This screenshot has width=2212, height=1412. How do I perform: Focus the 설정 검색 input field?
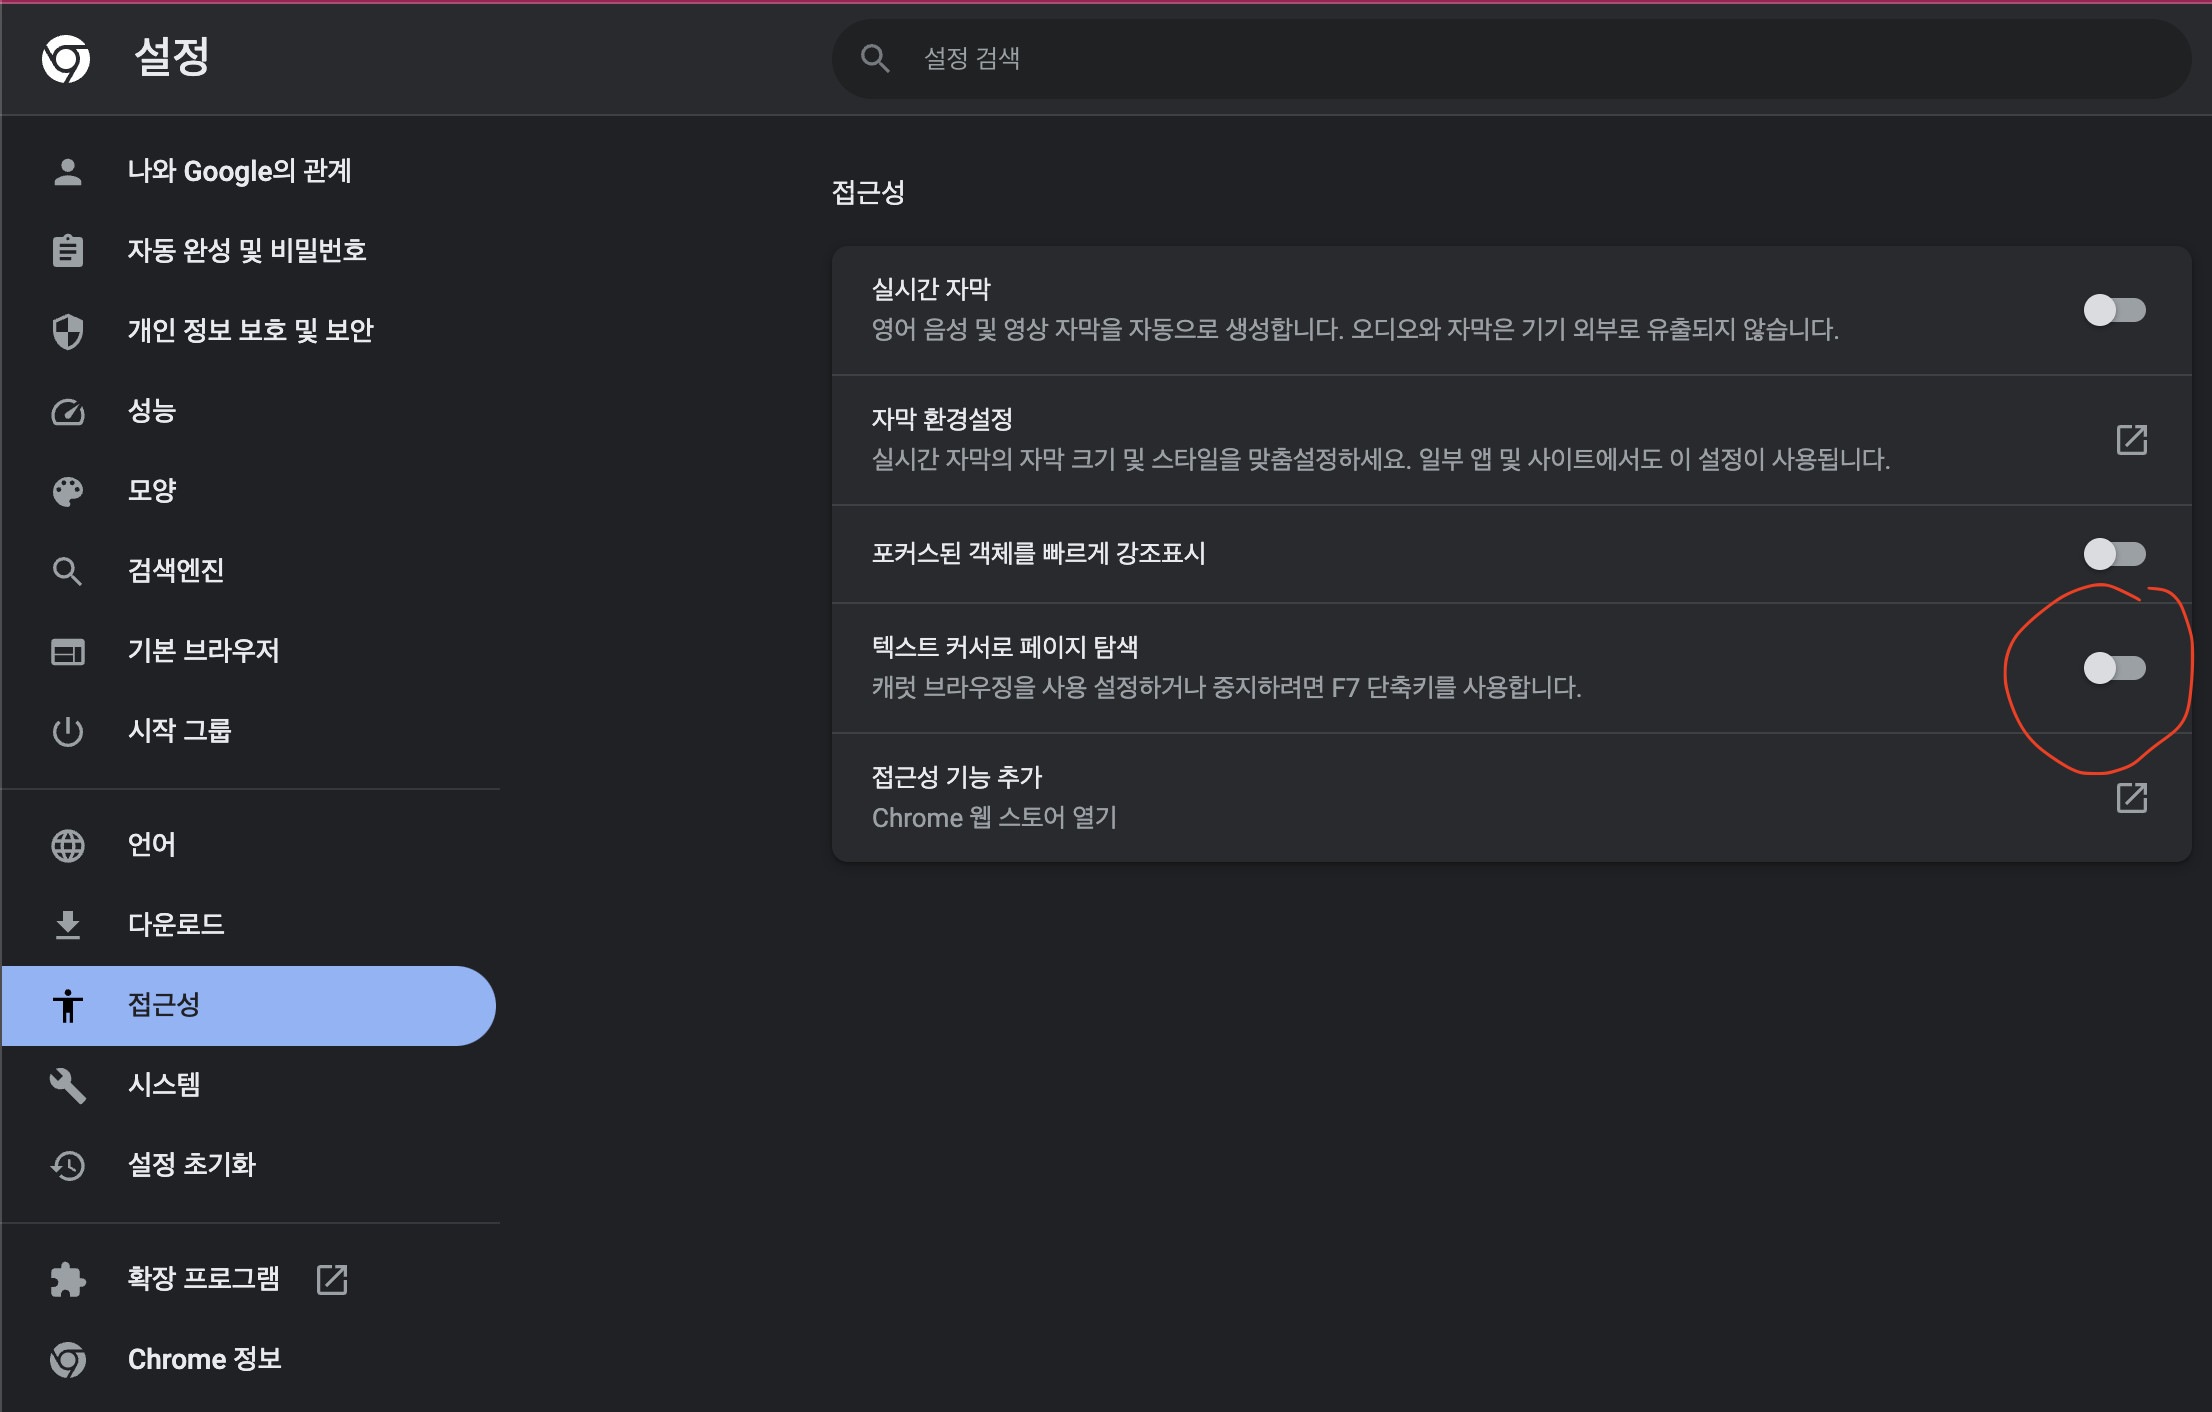(x=1500, y=58)
